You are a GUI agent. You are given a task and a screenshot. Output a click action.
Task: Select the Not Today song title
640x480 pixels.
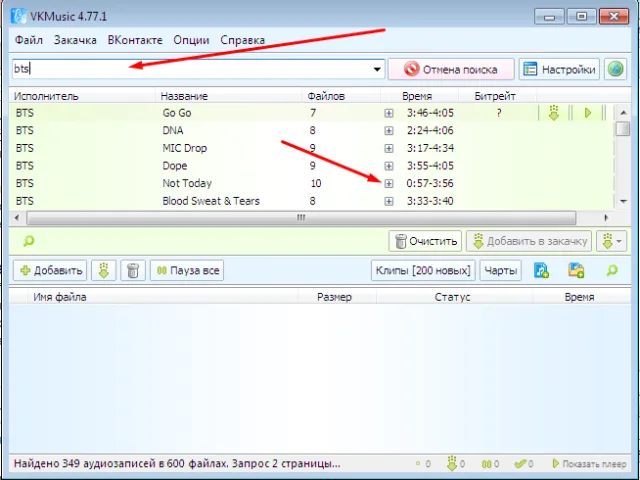[187, 183]
